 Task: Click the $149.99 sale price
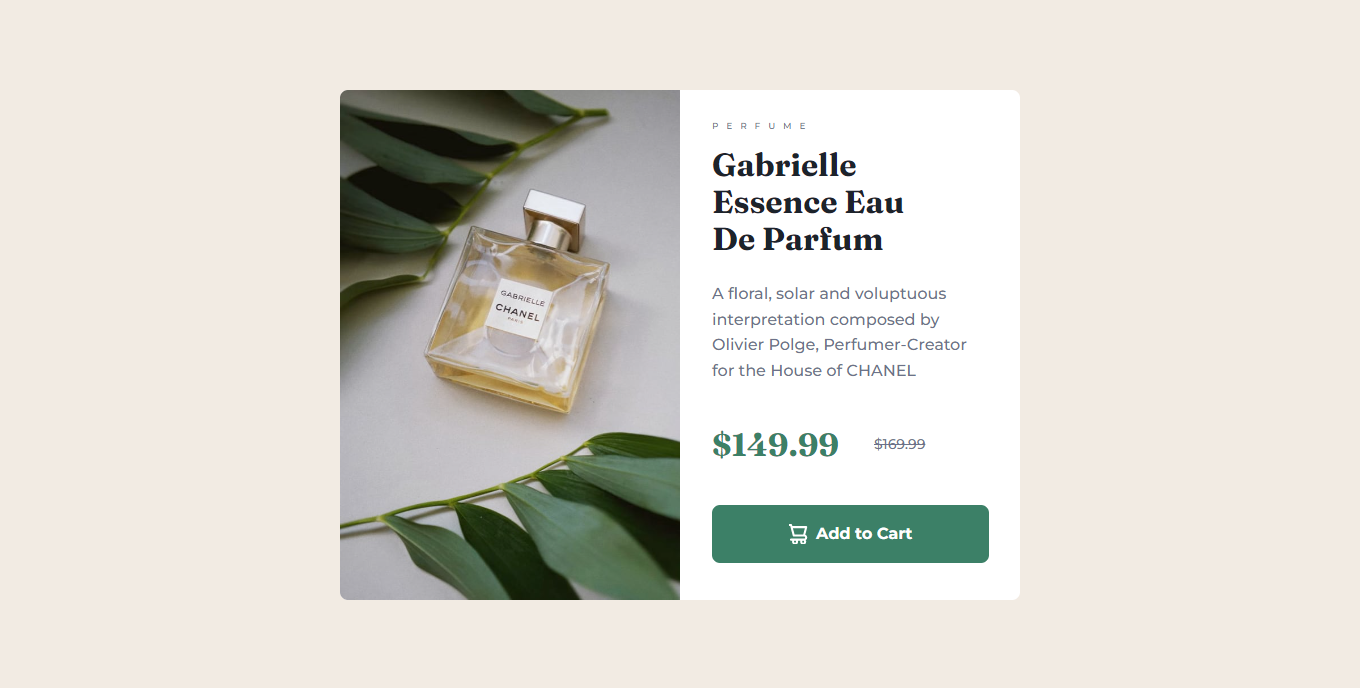pyautogui.click(x=775, y=444)
